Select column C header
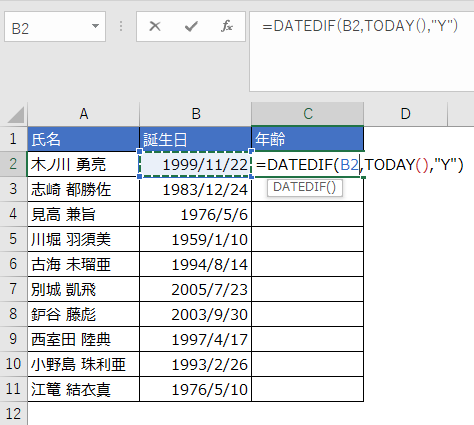The image size is (474, 425). coord(308,114)
